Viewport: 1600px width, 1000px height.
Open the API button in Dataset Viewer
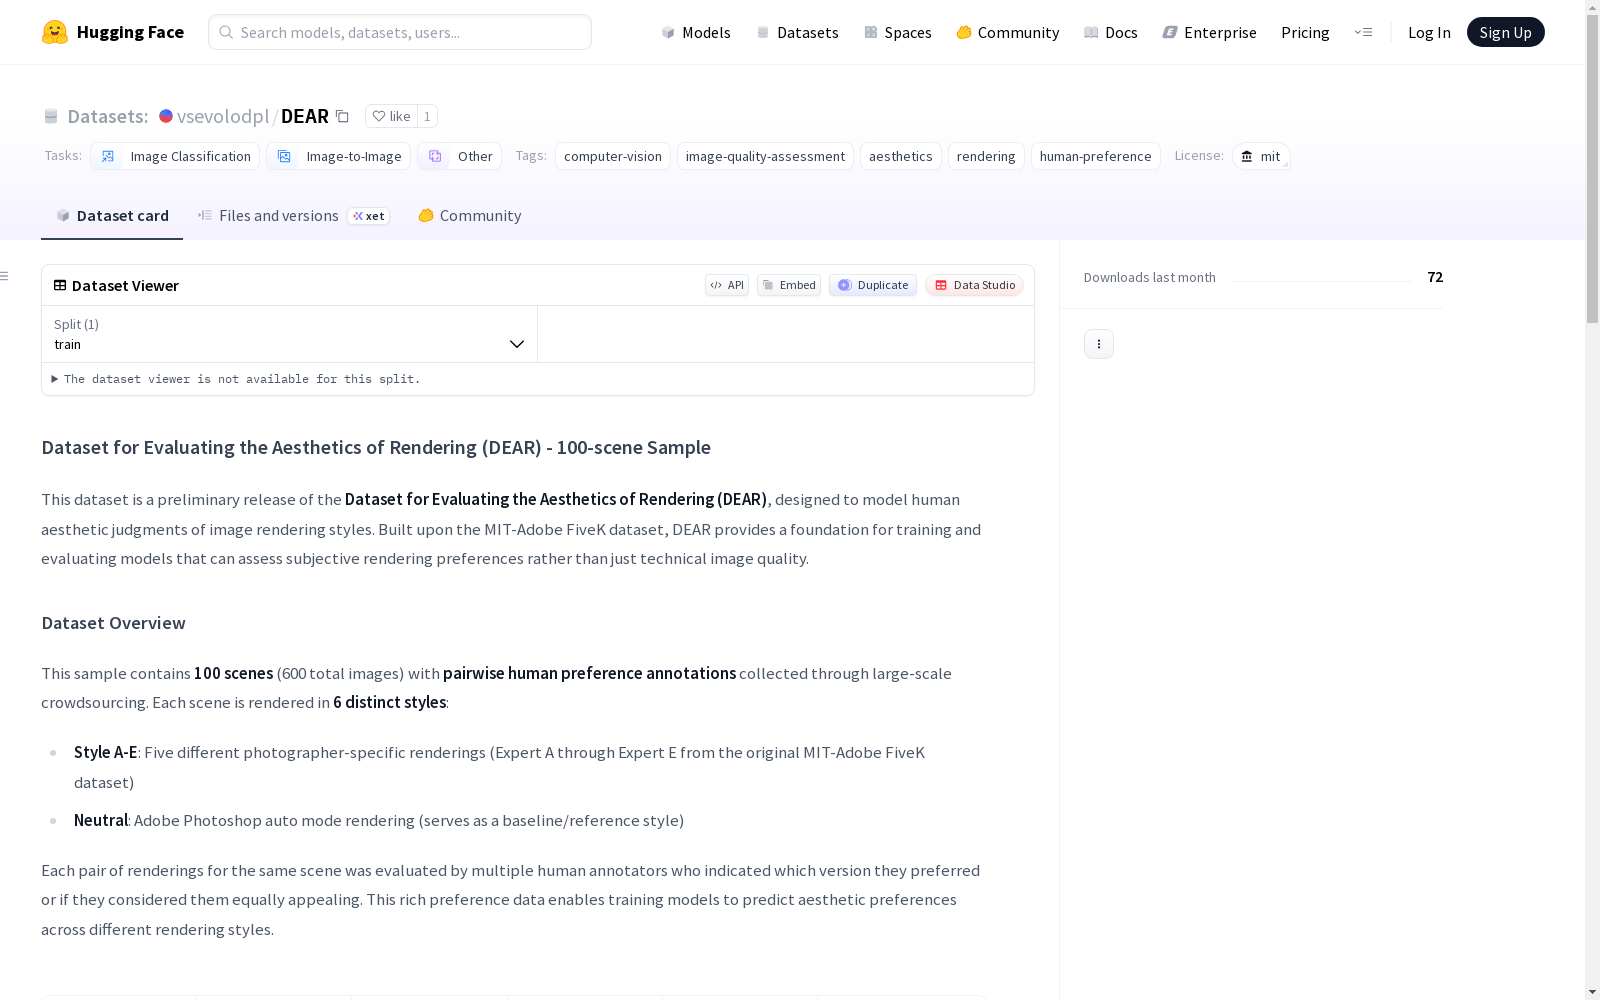point(727,285)
